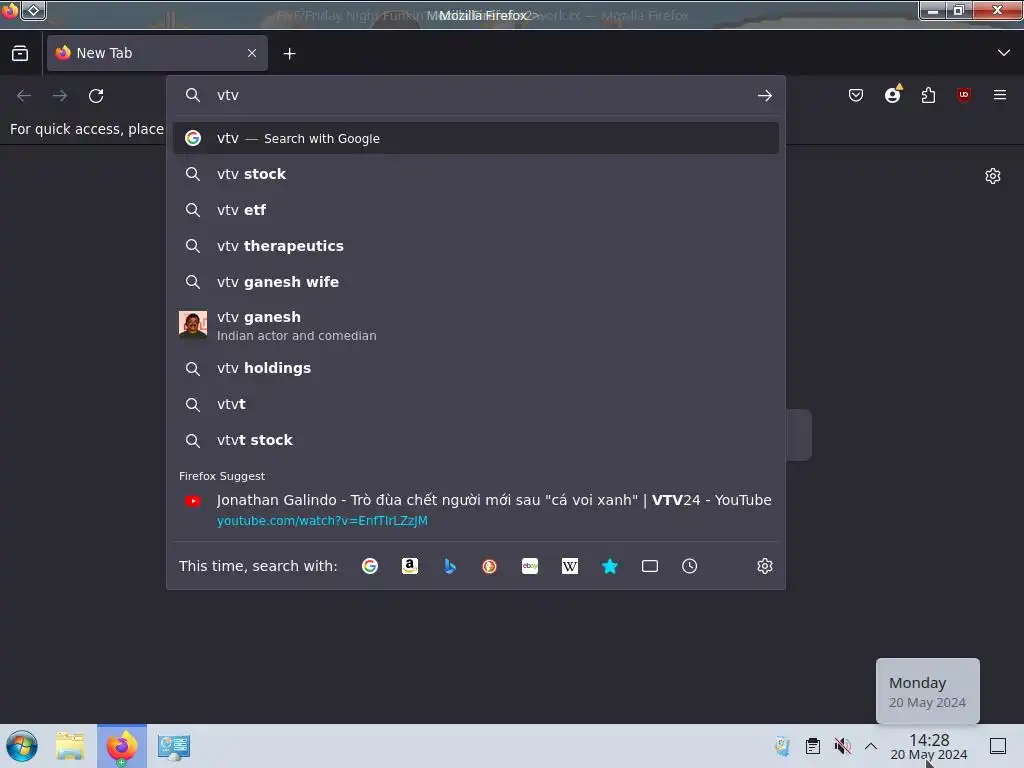
Task: Choose the 'vtvt' suggestion
Action: pos(475,404)
